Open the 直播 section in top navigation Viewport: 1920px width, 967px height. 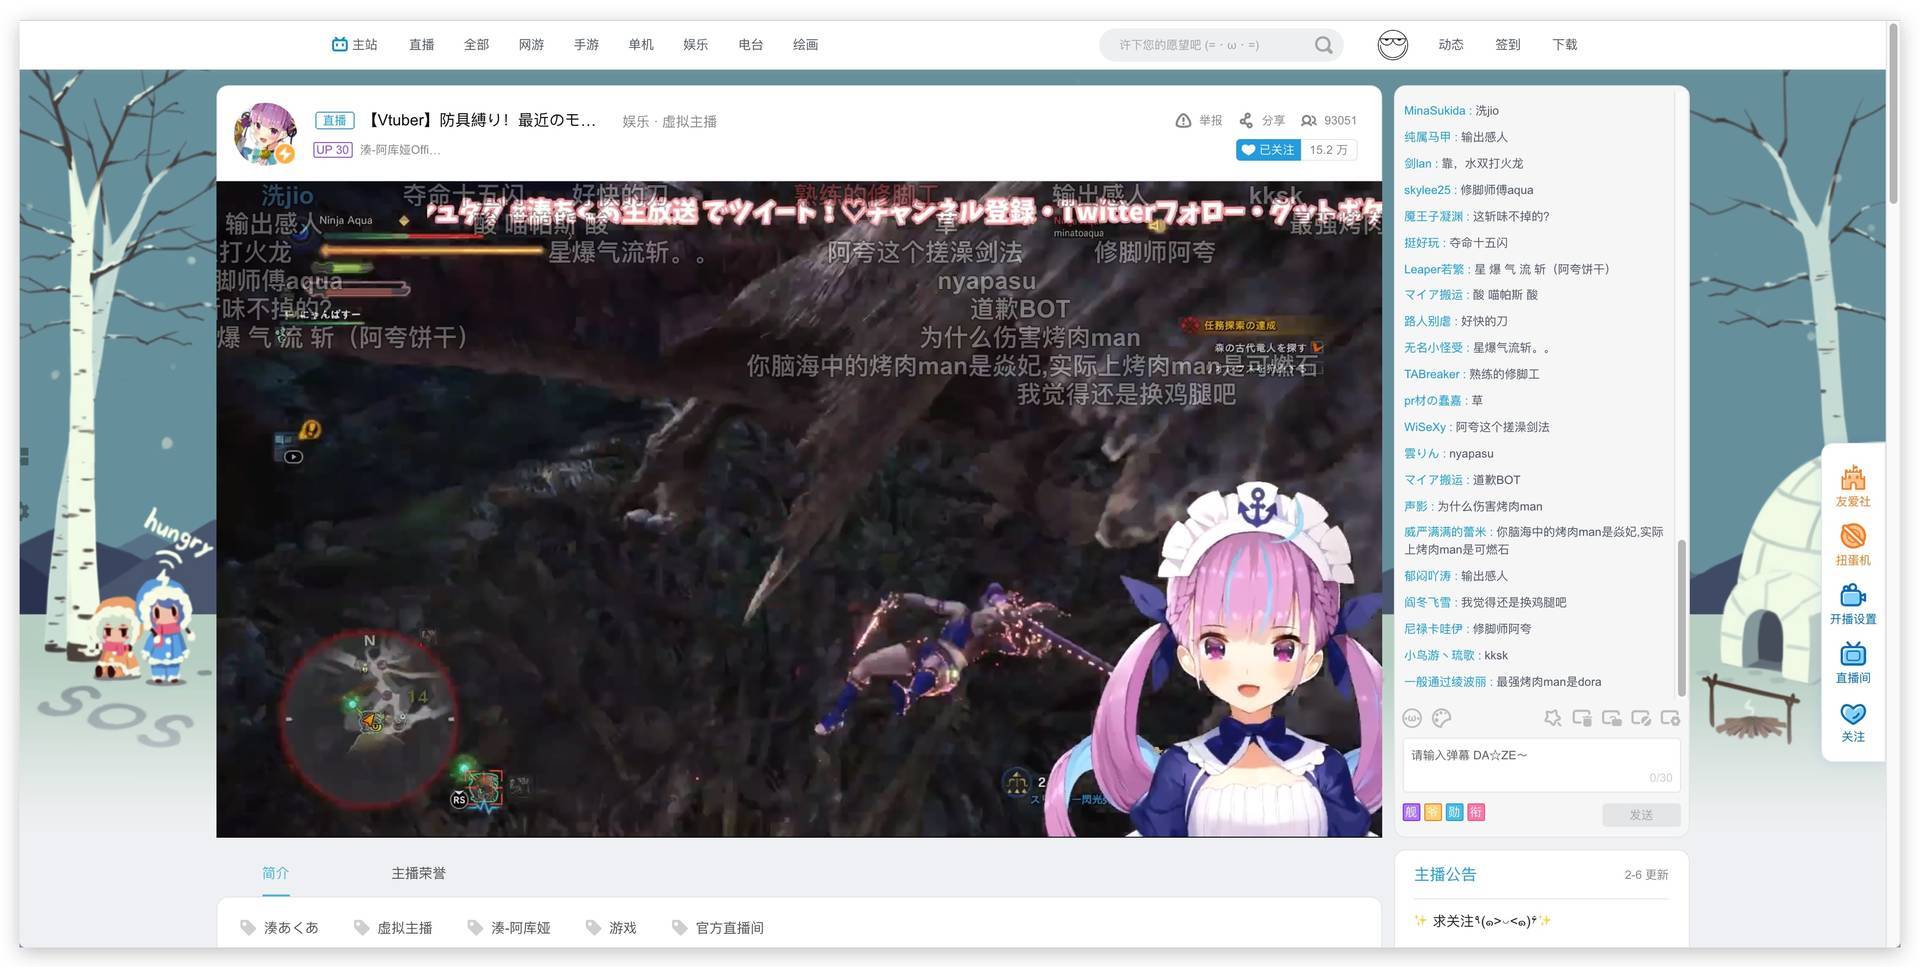point(421,43)
